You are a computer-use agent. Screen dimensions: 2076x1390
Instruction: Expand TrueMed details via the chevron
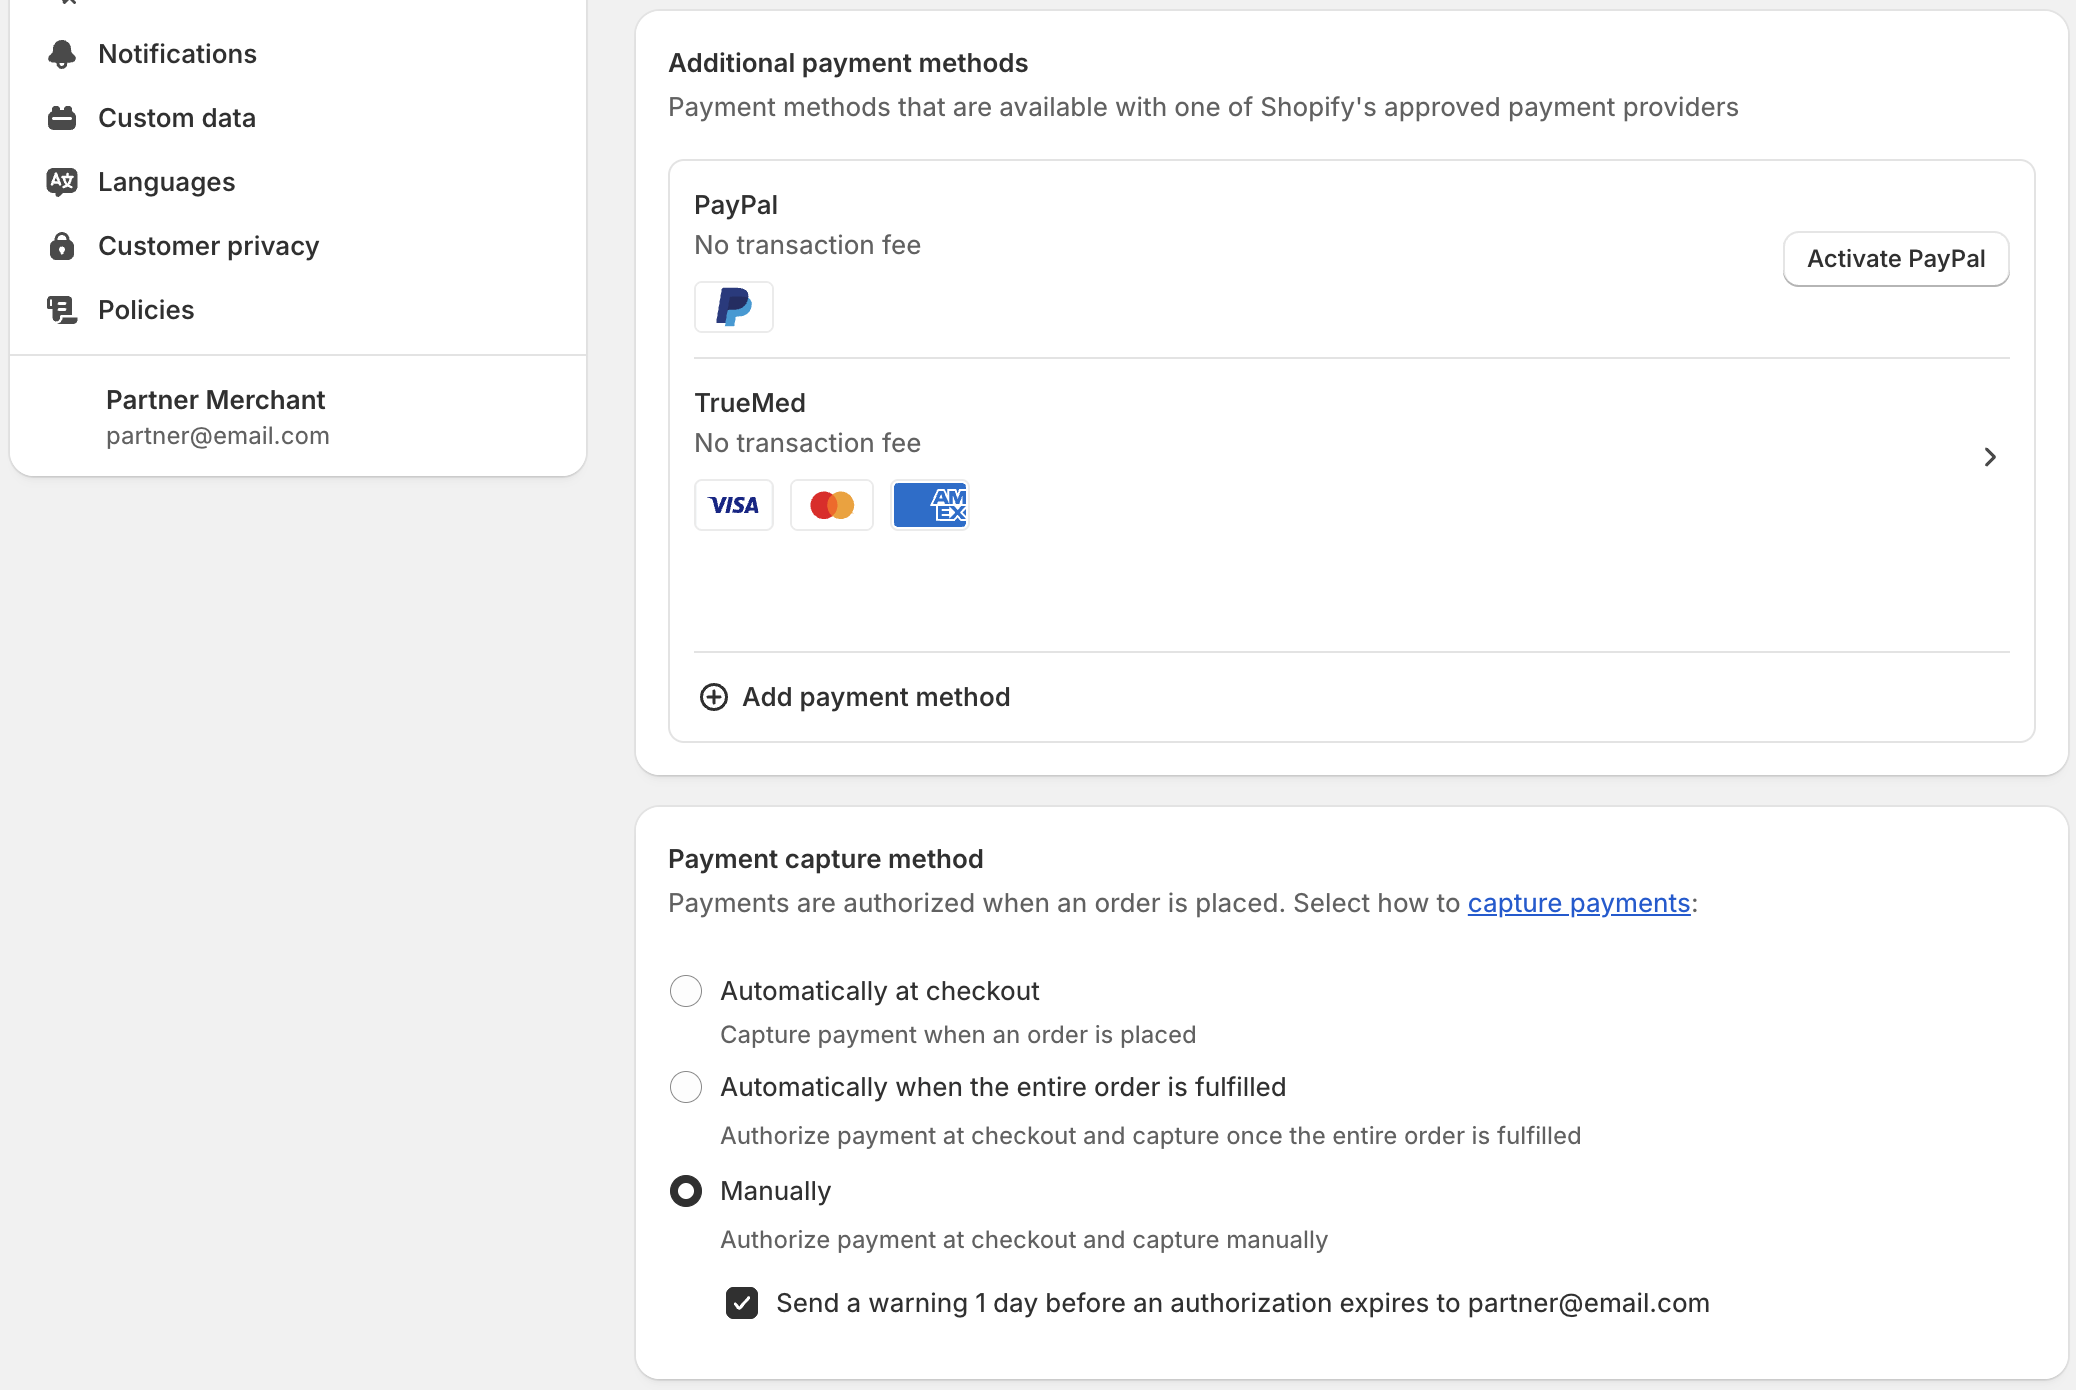pyautogui.click(x=1990, y=457)
